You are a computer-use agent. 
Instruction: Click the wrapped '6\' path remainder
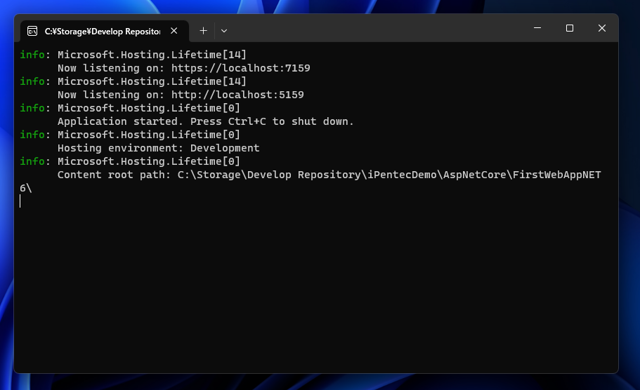pyautogui.click(x=26, y=188)
